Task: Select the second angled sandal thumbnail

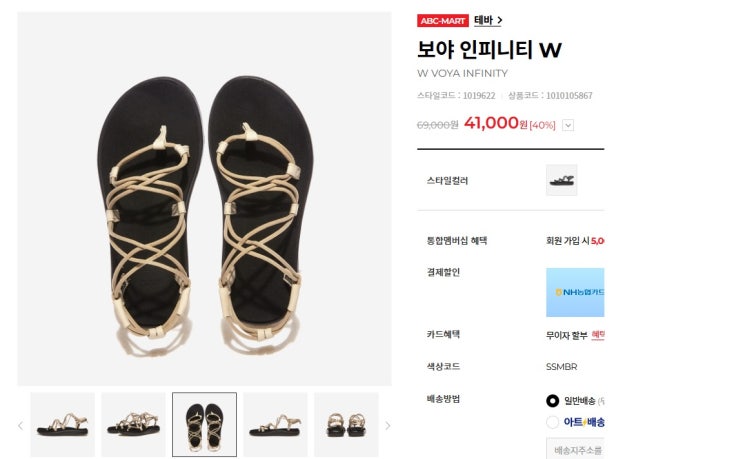Action: click(133, 425)
